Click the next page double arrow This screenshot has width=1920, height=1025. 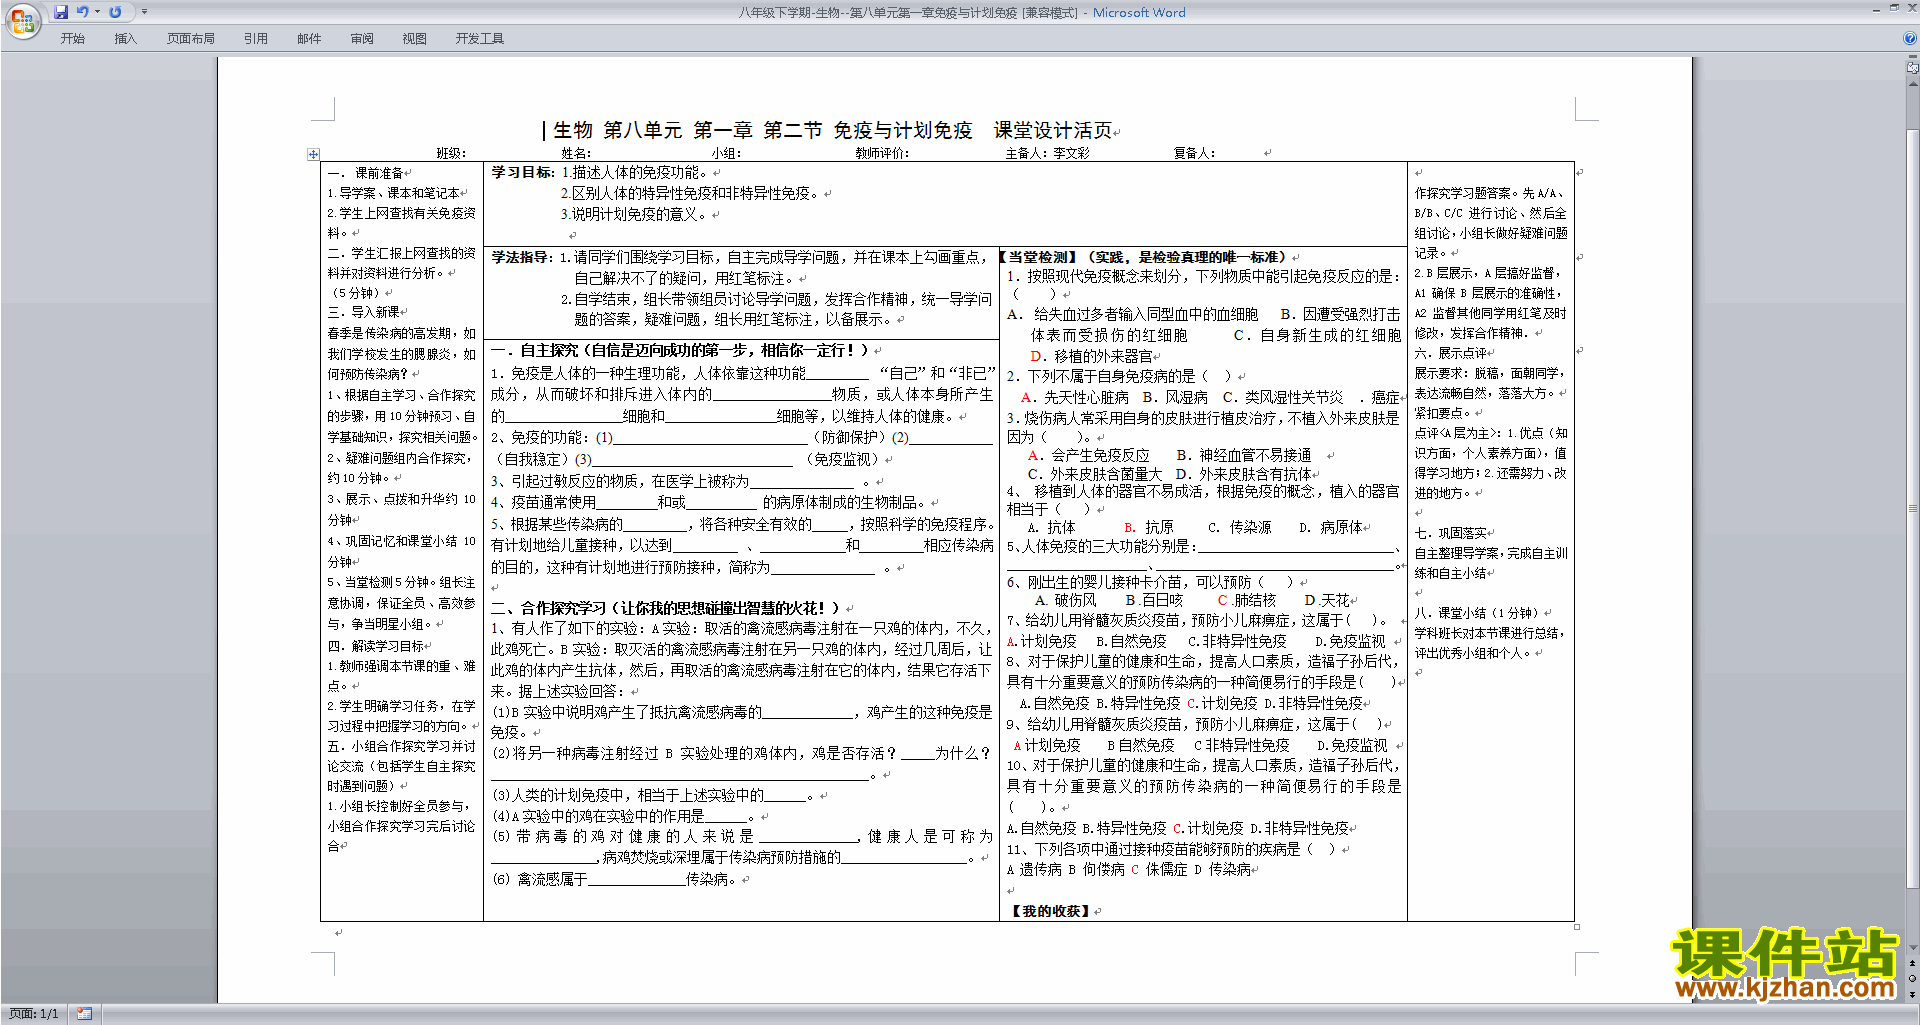point(1913,995)
